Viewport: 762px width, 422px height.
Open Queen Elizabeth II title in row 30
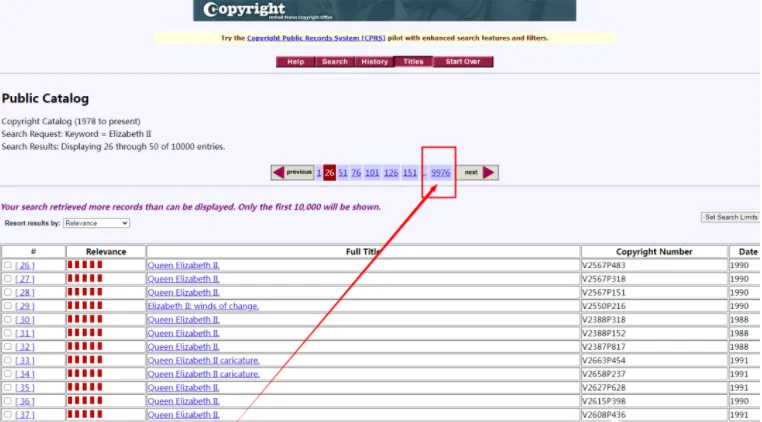(184, 320)
